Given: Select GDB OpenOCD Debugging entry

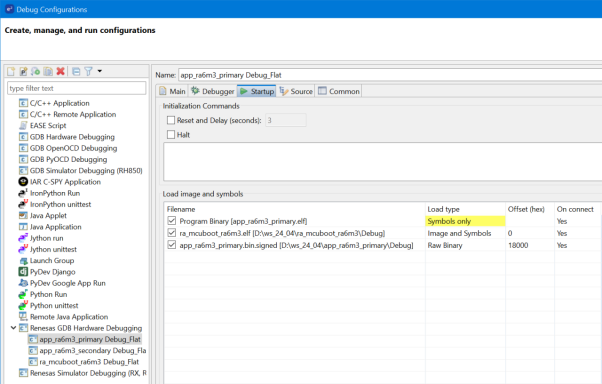Looking at the screenshot, I should click(x=68, y=148).
